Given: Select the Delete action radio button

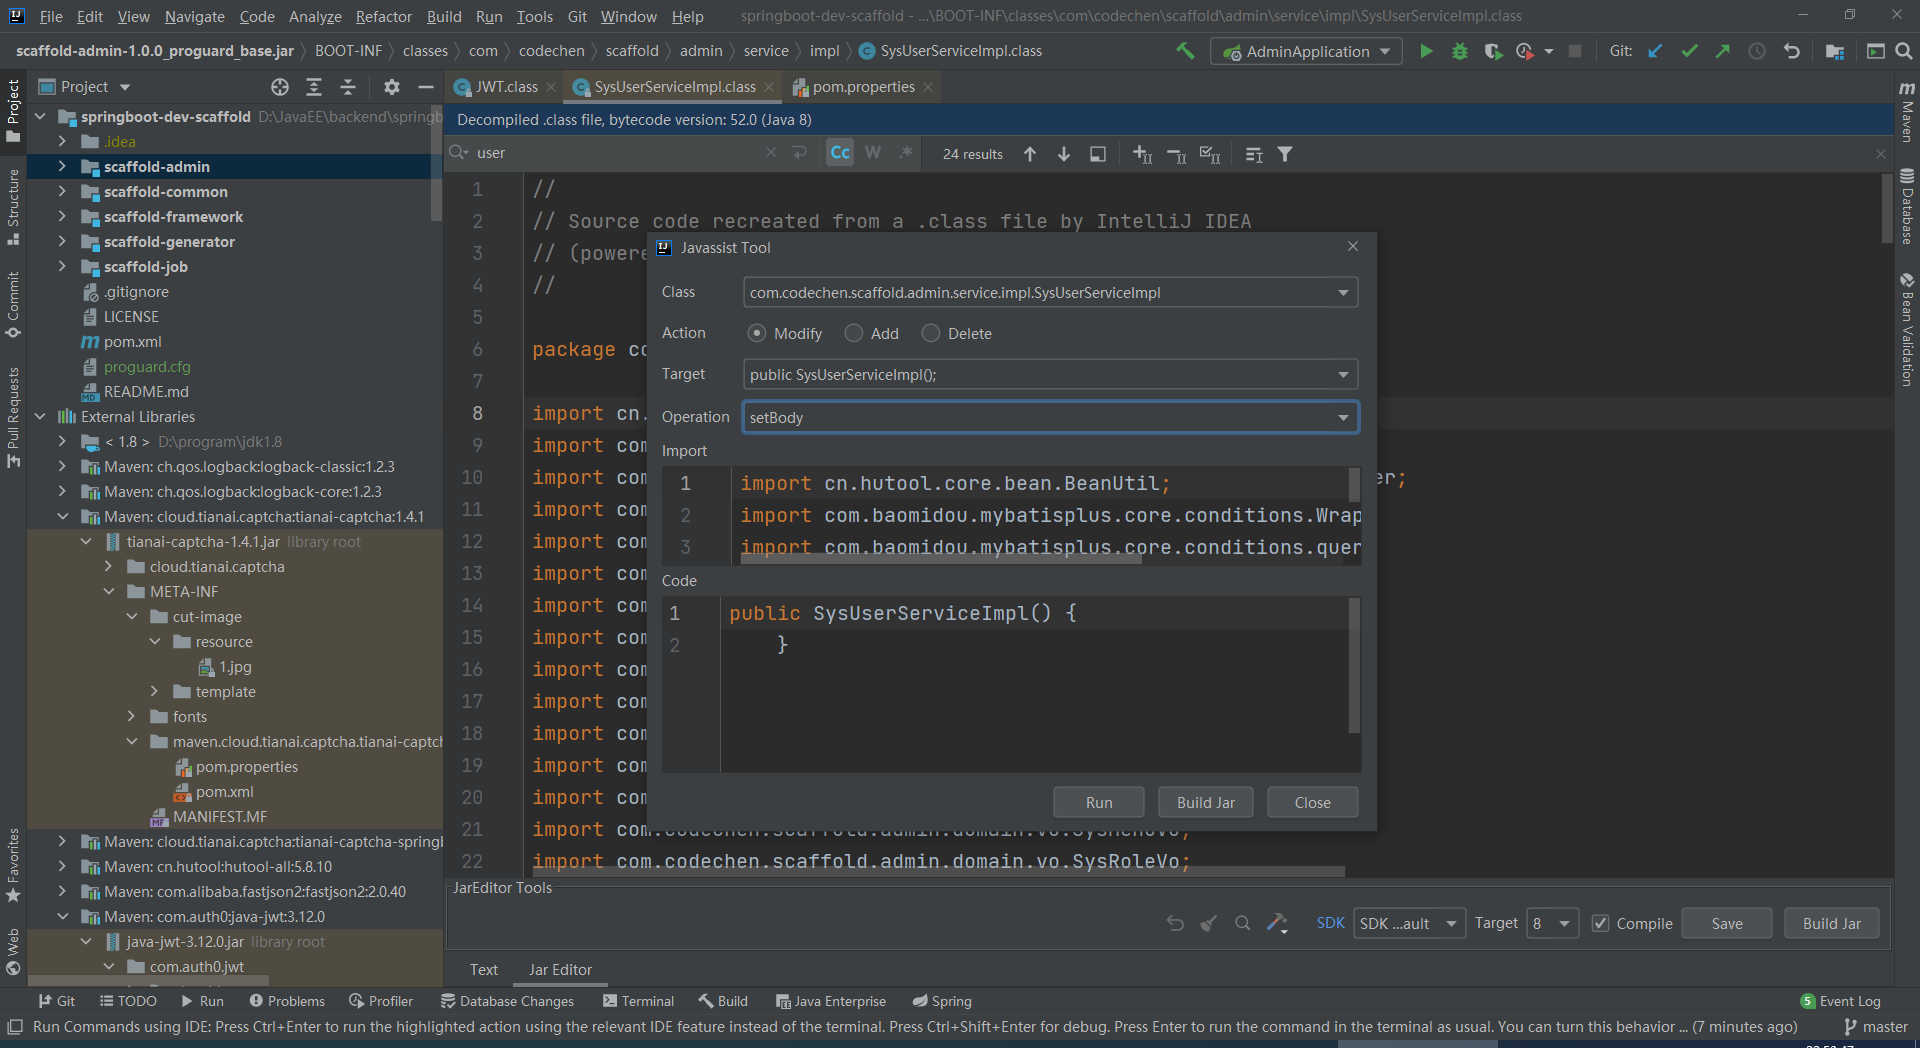Looking at the screenshot, I should point(931,333).
